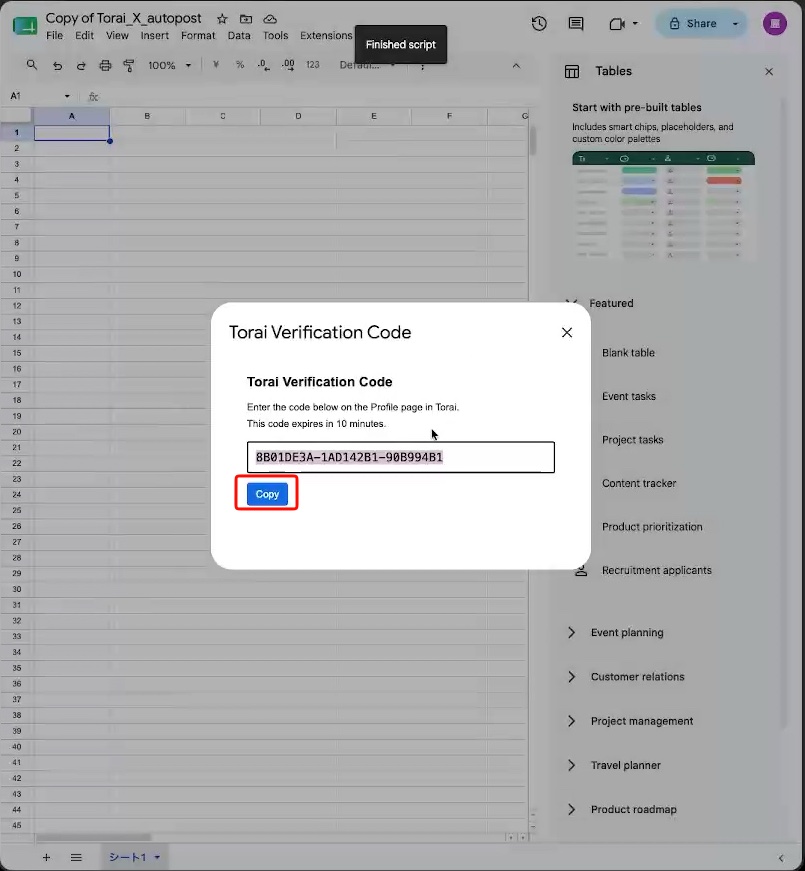Select the Product prioritization table
This screenshot has width=805, height=871.
[652, 527]
